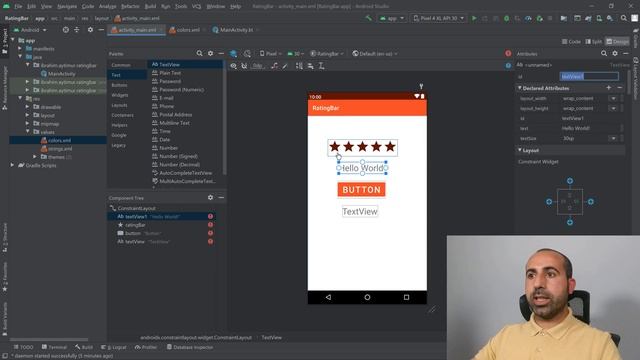The image size is (640, 360).
Task: Click the Infer Constraints wand icon
Action: [x=285, y=66]
